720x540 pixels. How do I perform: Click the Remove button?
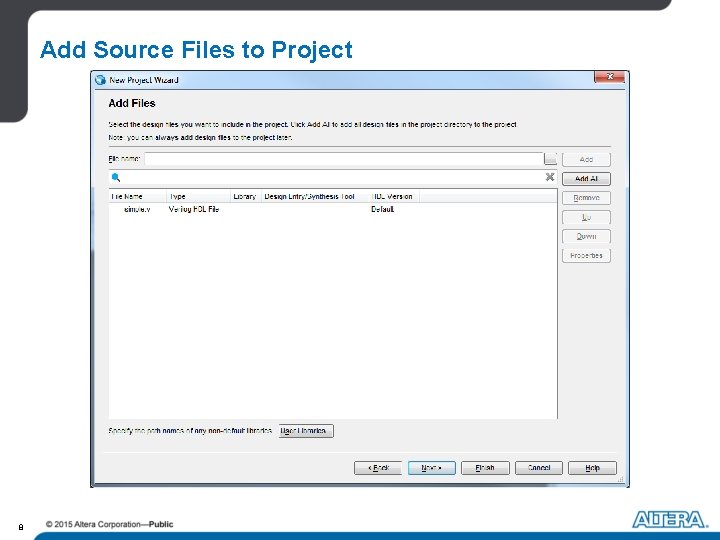586,198
